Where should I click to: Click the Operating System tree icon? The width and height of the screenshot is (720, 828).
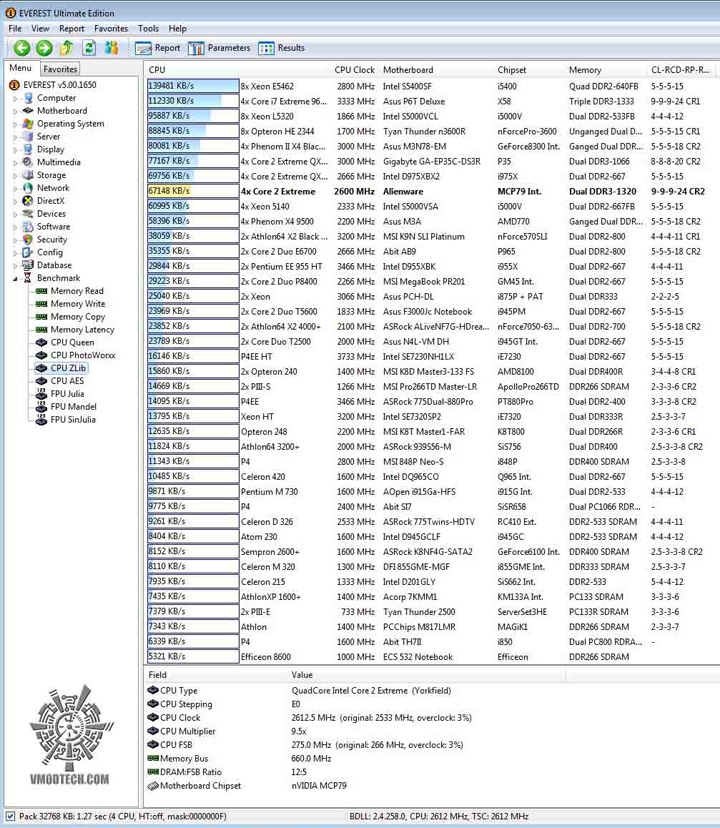tap(28, 124)
